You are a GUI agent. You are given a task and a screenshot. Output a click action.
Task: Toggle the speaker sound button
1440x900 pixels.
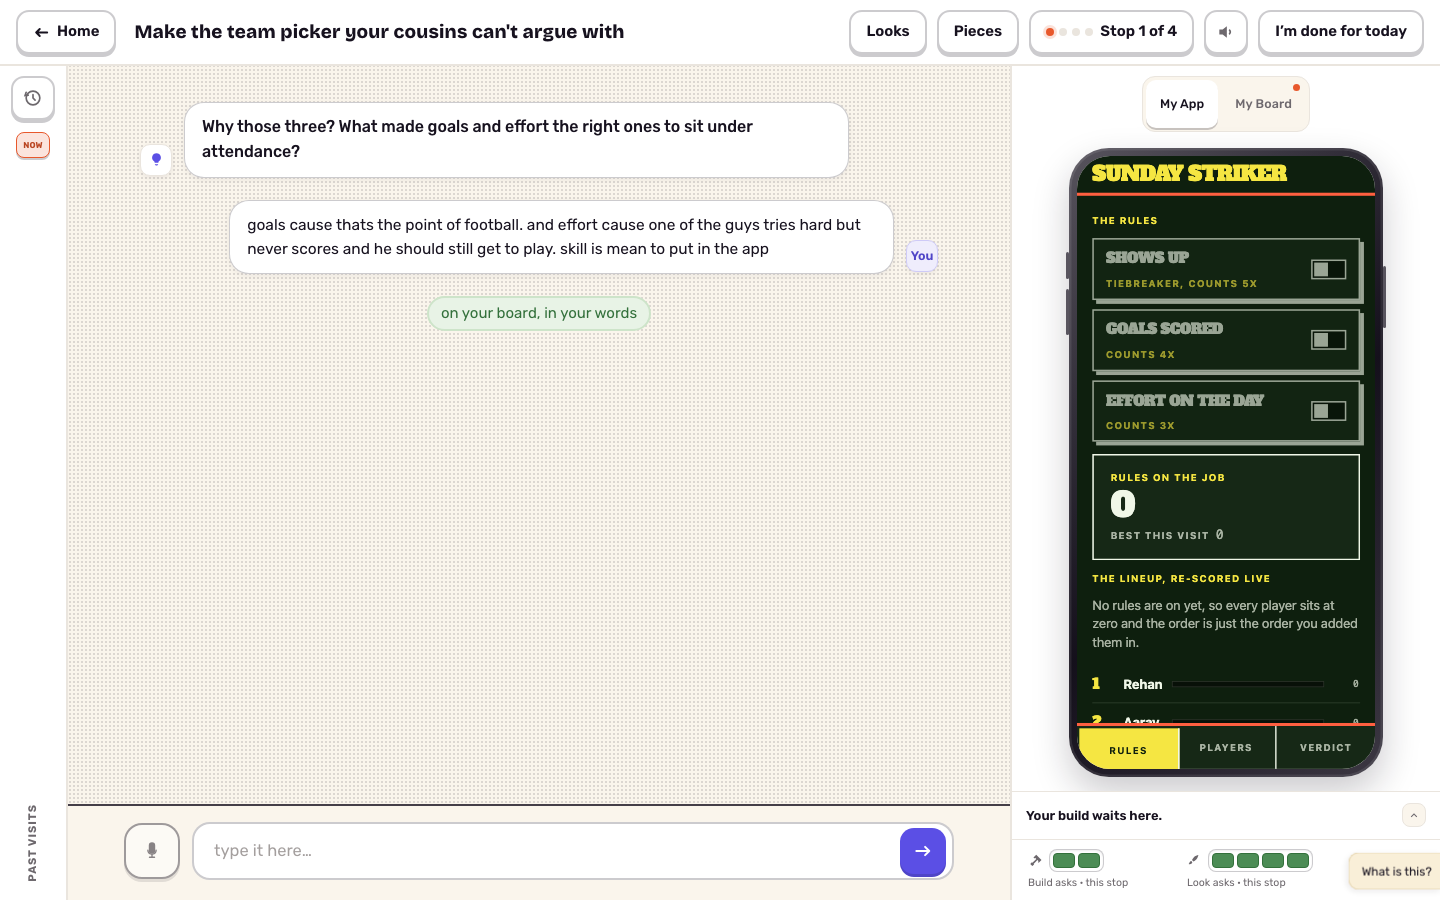coord(1225,32)
